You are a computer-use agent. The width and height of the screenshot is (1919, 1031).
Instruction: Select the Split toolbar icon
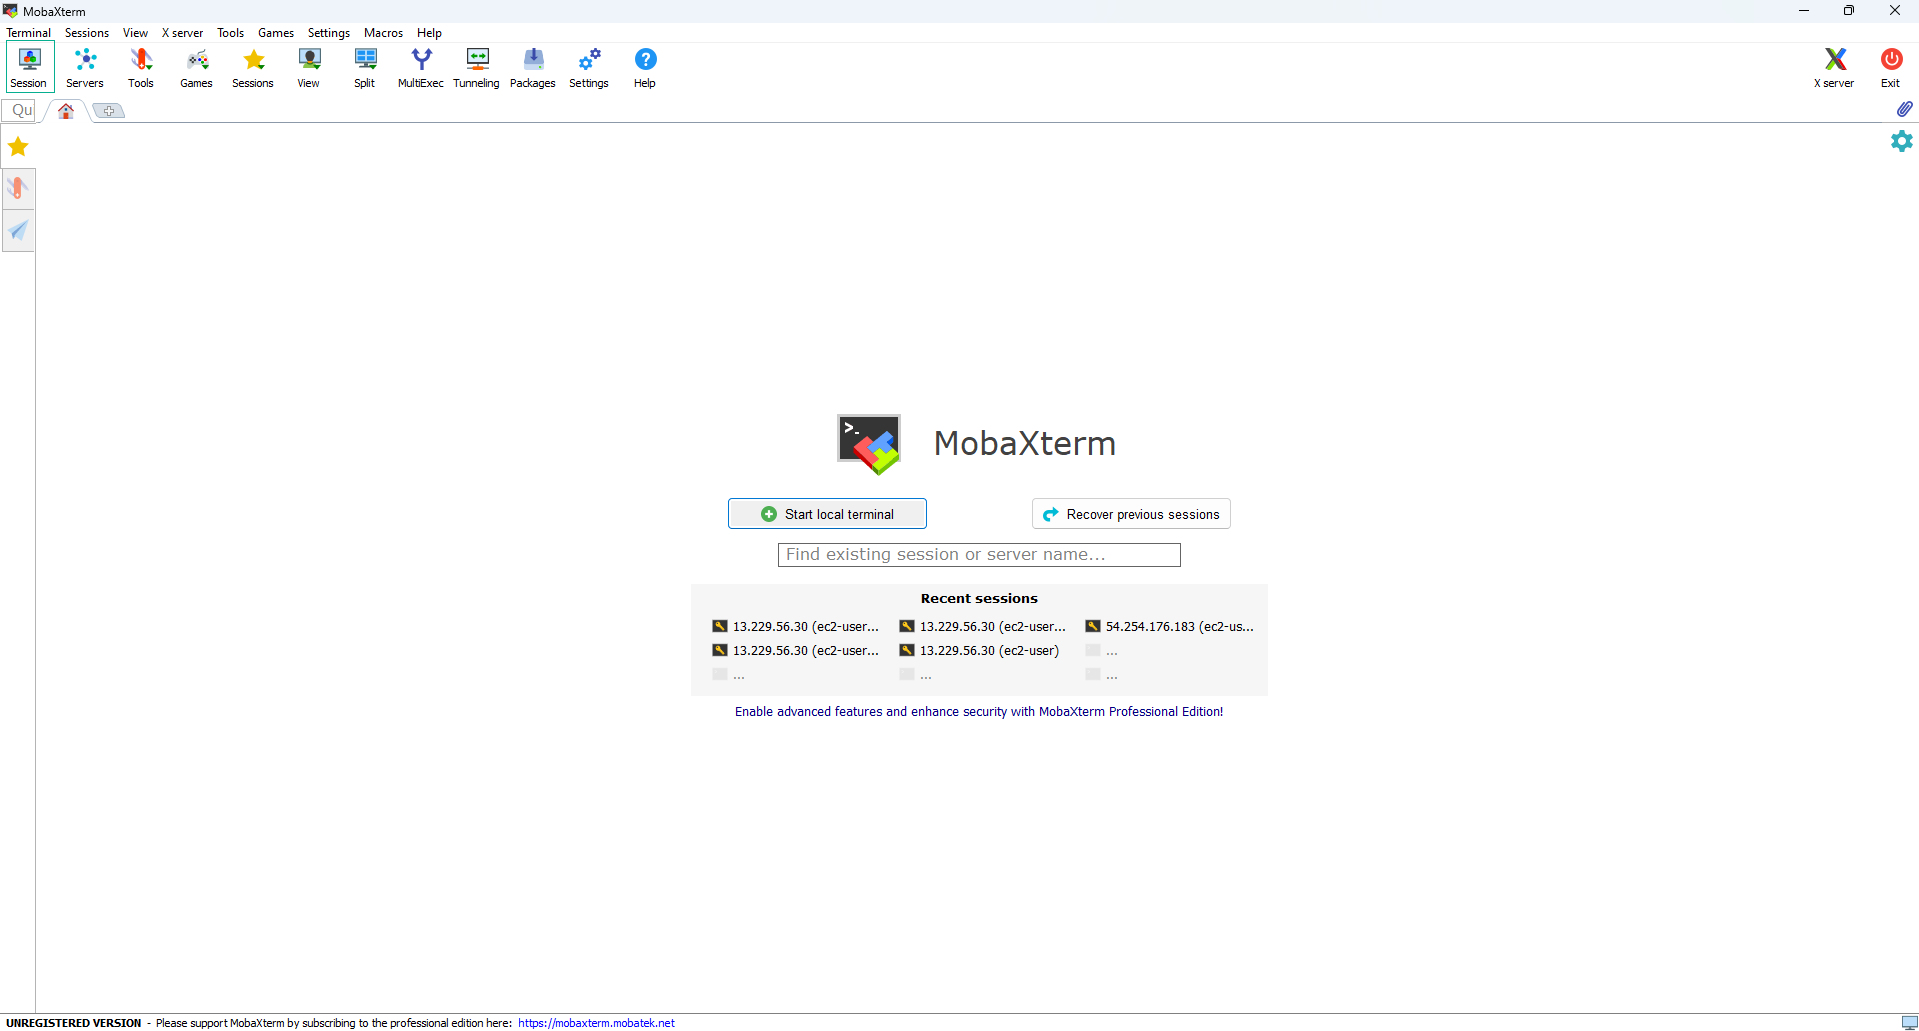coord(365,68)
